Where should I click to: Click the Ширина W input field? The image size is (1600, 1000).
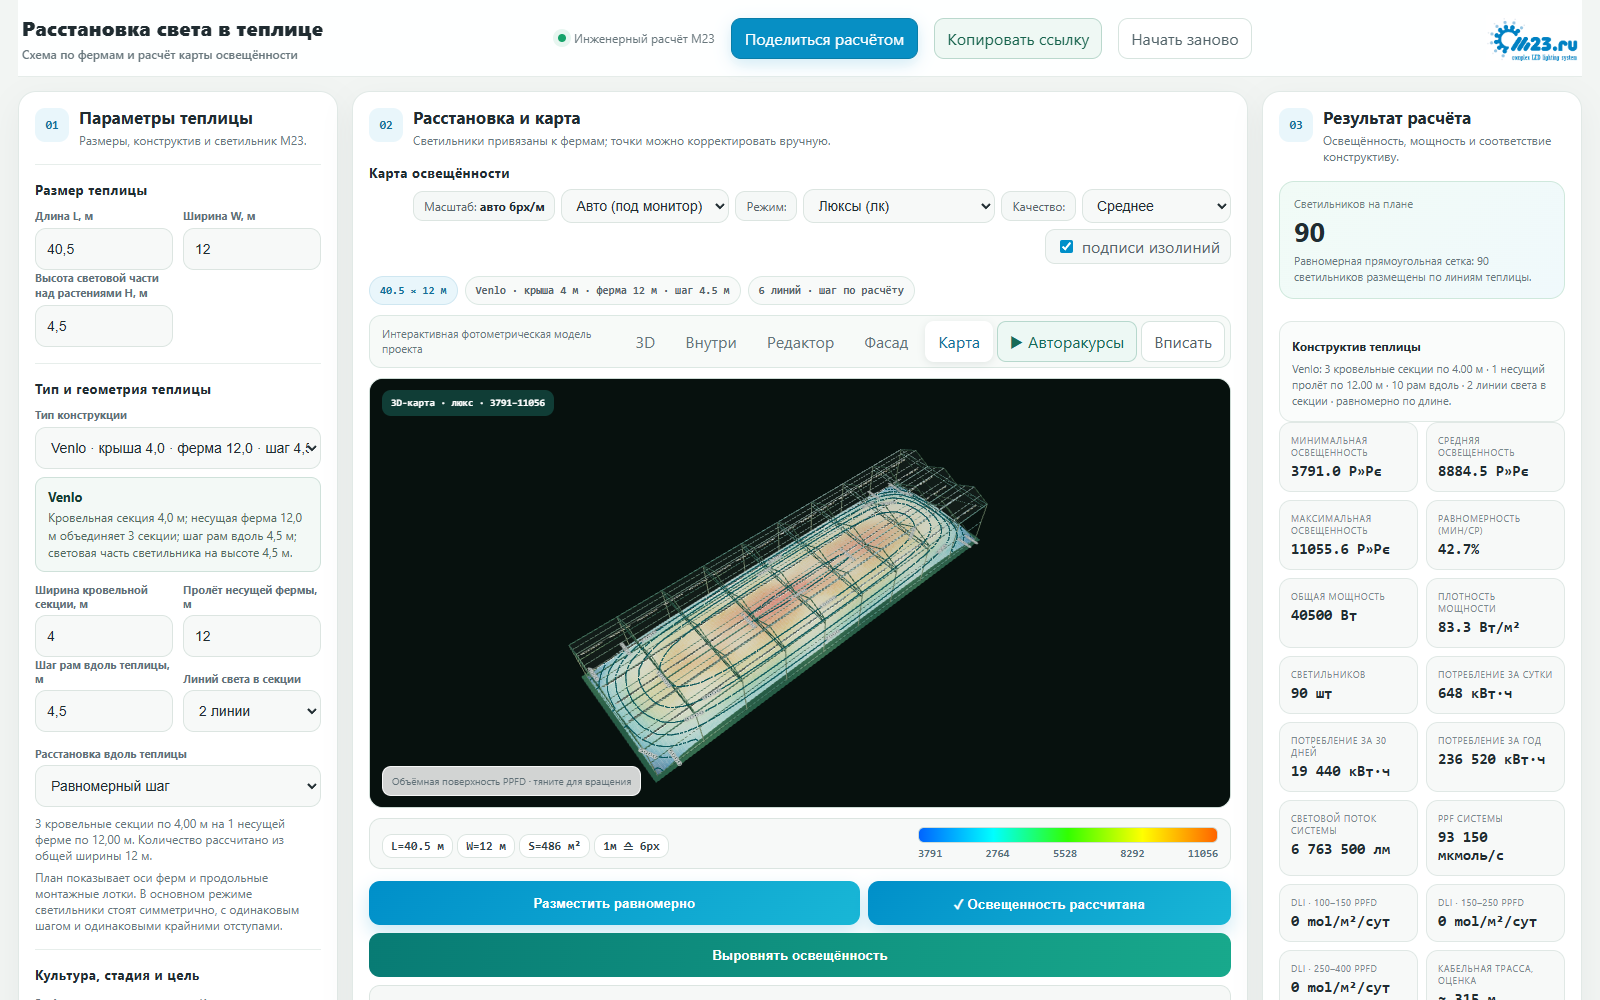252,249
